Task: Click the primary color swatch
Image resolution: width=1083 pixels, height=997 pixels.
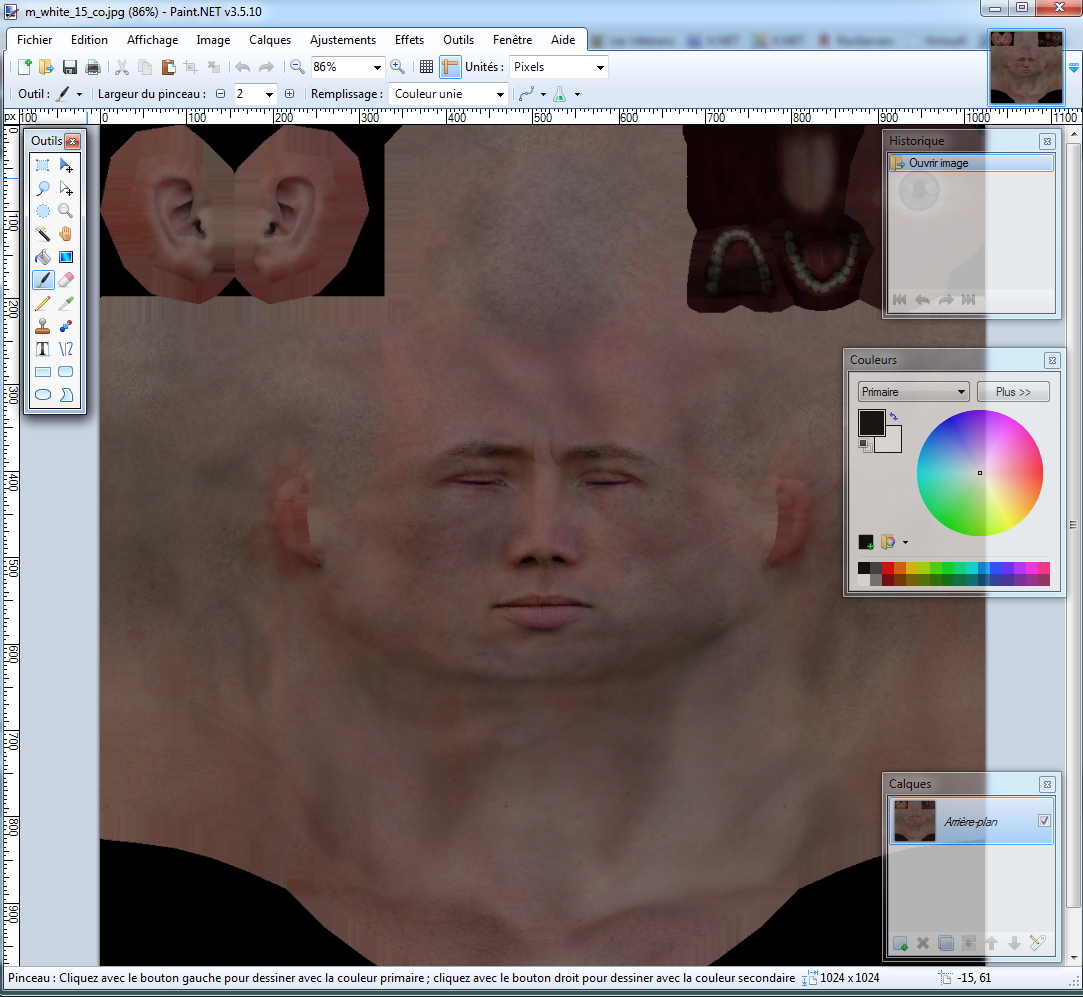Action: click(870, 422)
